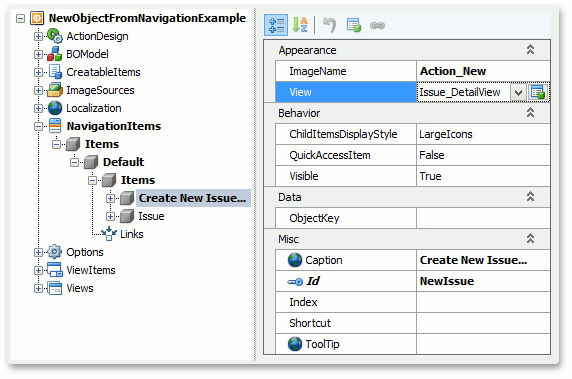Click the Links arrows icon
The height and width of the screenshot is (379, 572).
[109, 233]
